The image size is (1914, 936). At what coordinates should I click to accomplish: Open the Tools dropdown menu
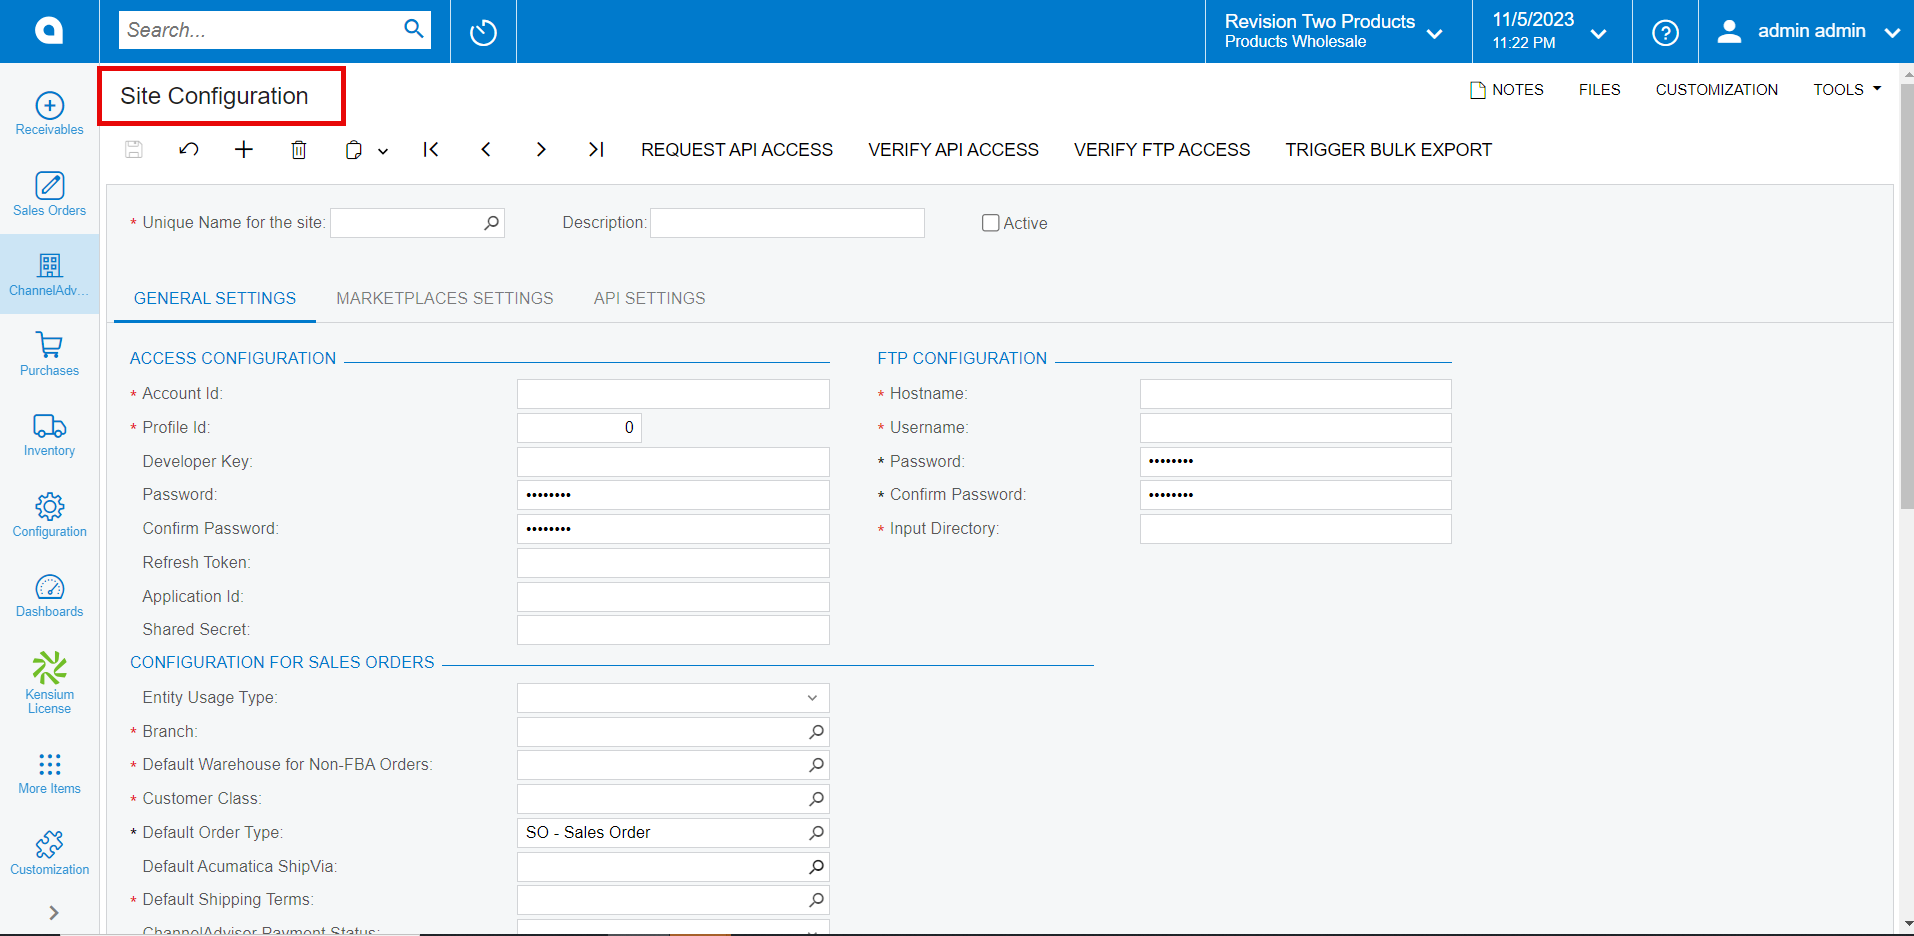tap(1845, 89)
